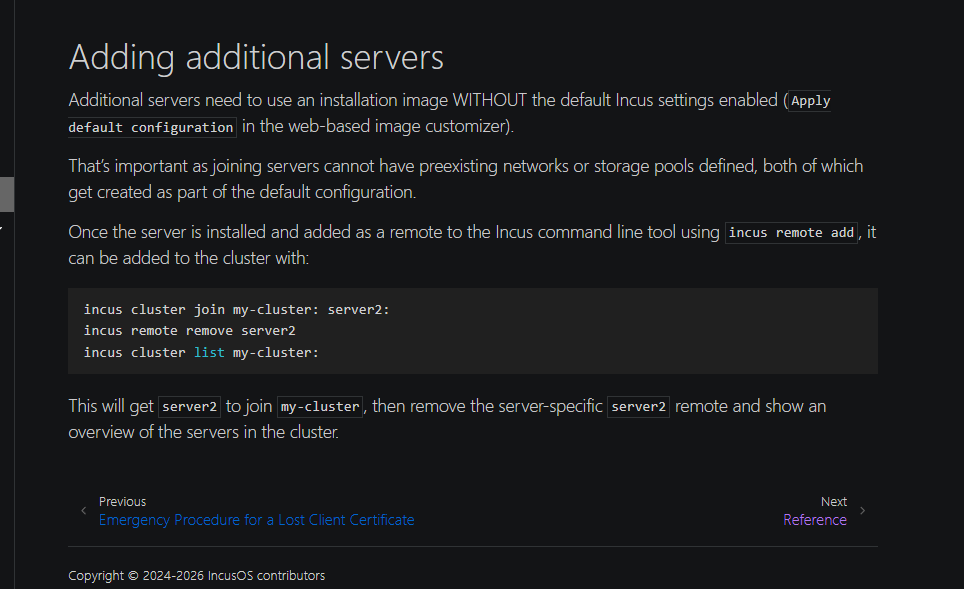This screenshot has width=964, height=589.
Task: Click the "default configuration" inline code fragment
Action: click(x=151, y=128)
